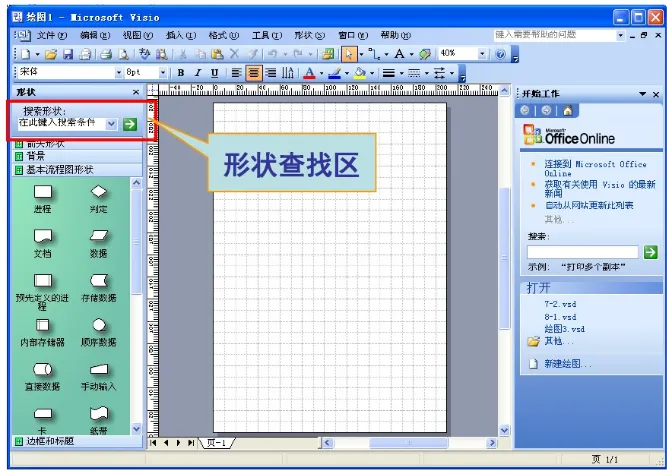Click the Copy icon
This screenshot has width=667, height=470.
pyautogui.click(x=200, y=54)
